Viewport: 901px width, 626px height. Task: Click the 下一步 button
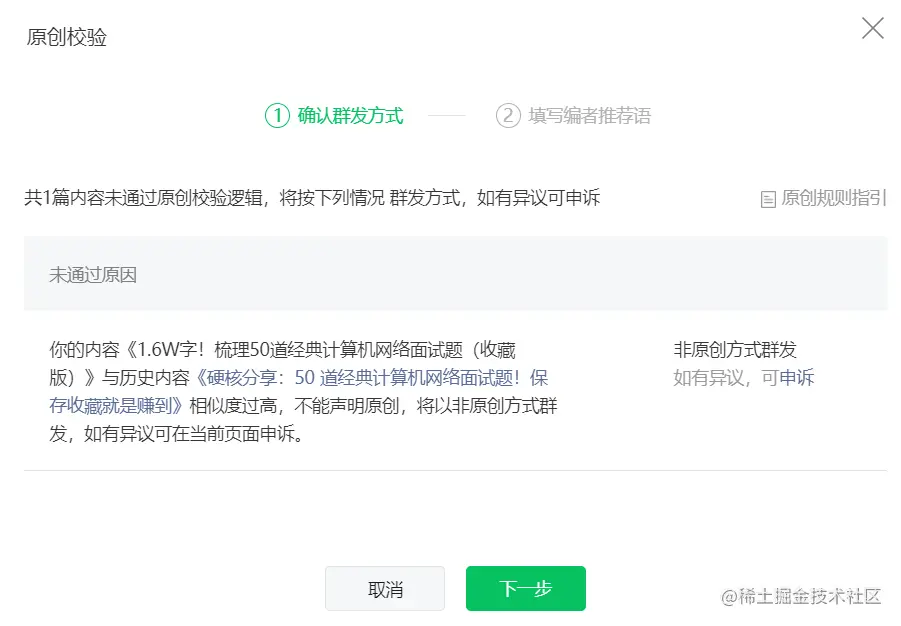click(526, 588)
